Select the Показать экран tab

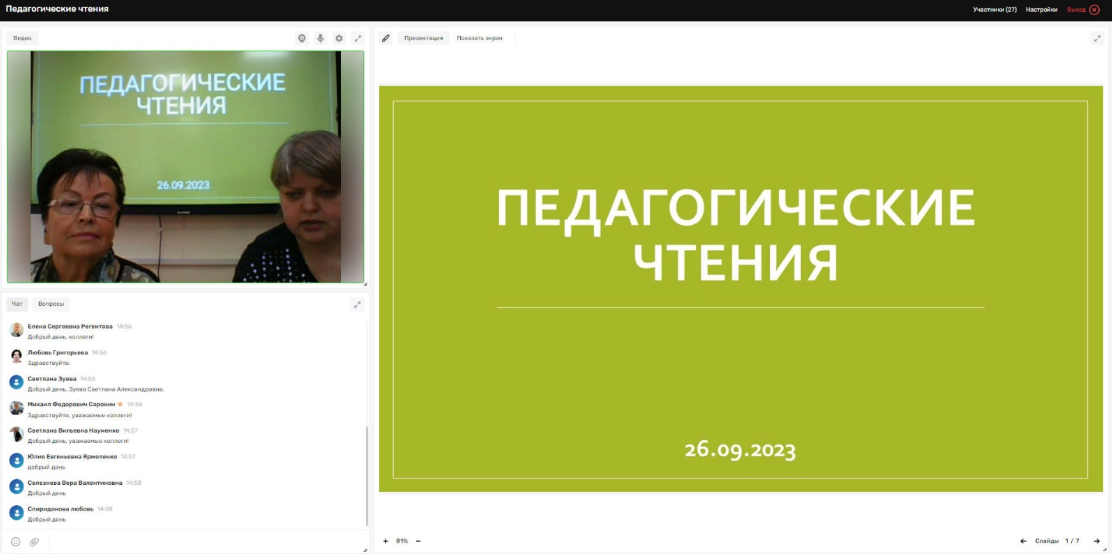pos(479,38)
